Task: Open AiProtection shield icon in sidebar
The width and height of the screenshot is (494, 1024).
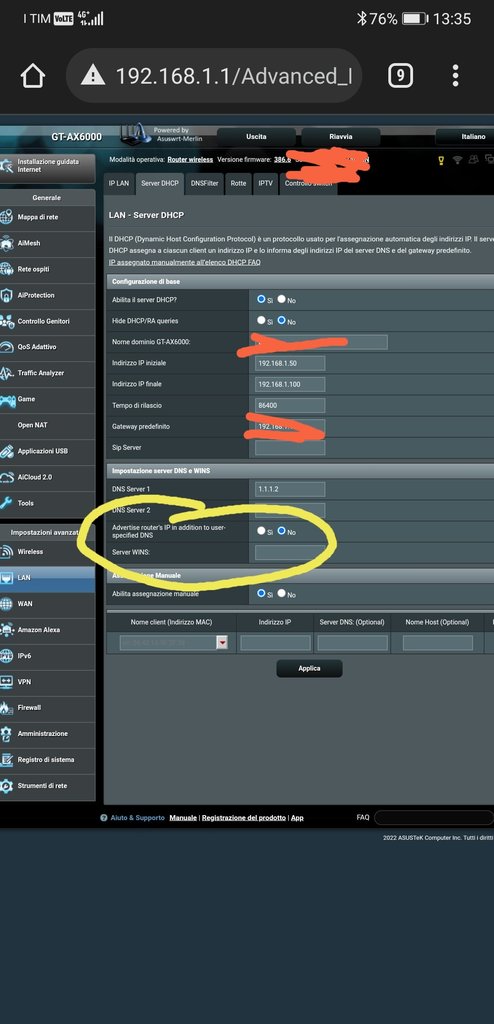Action: pos(7,295)
